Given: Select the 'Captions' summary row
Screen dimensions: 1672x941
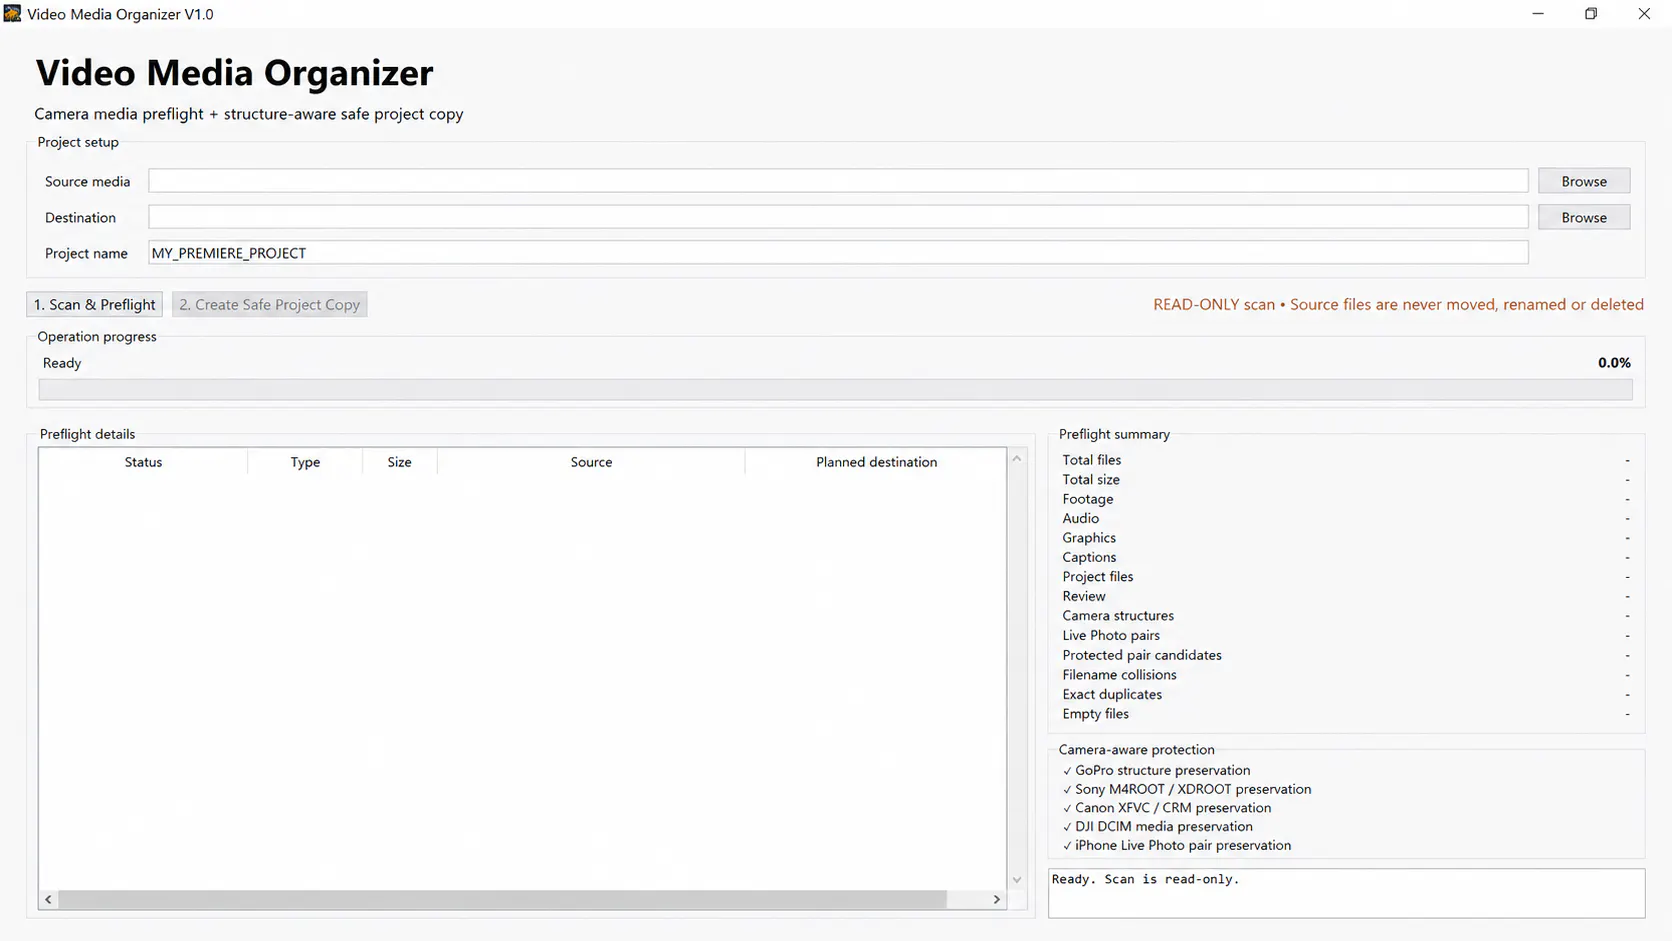Looking at the screenshot, I should [x=1346, y=557].
